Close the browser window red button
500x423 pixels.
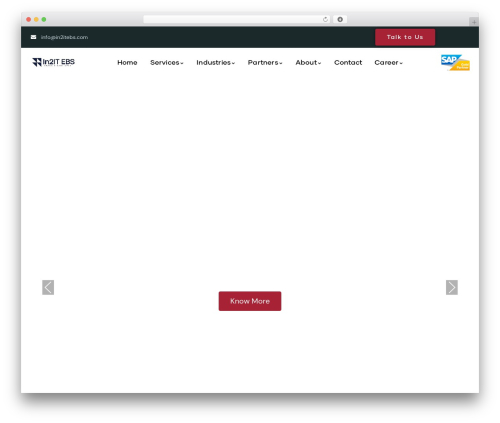(29, 19)
